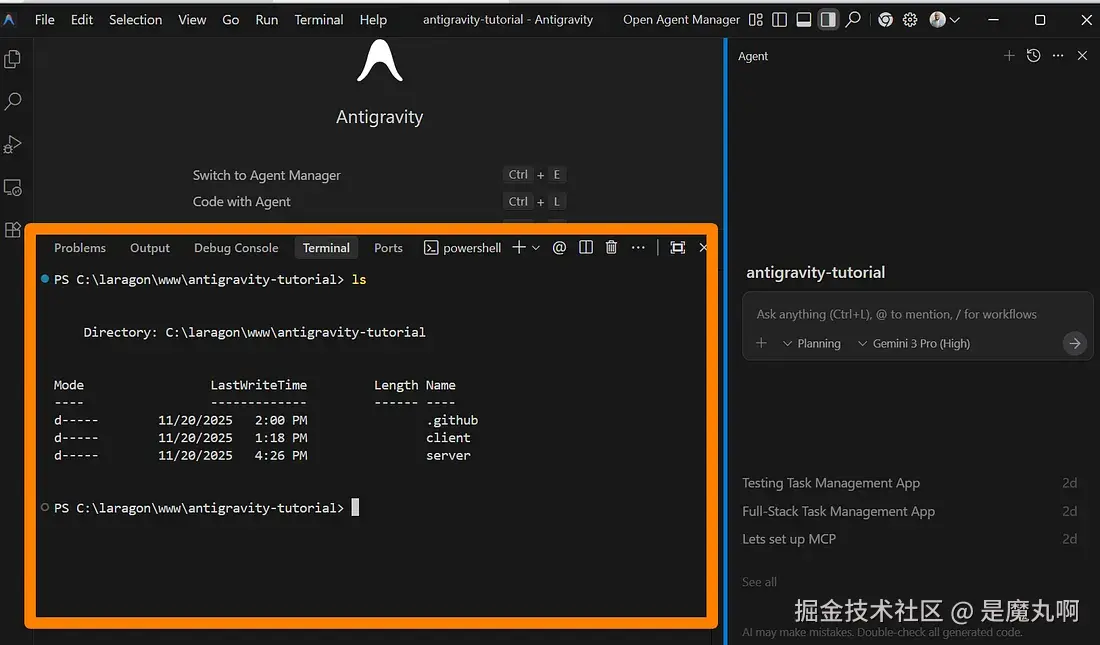
Task: Click the search magnifier in title bar
Action: click(x=853, y=20)
